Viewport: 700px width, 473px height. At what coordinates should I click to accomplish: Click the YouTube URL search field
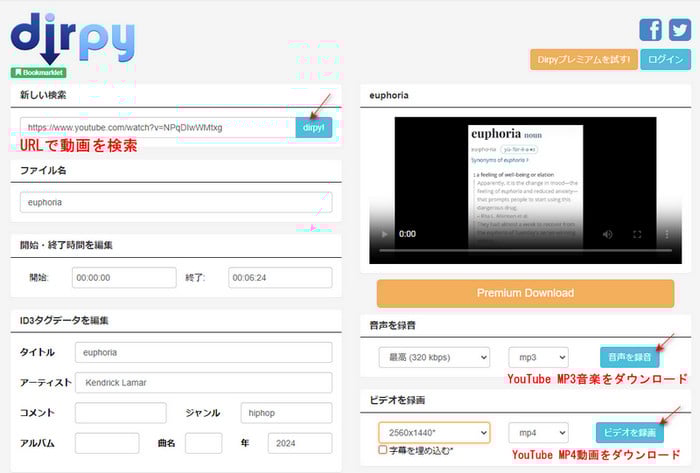158,128
